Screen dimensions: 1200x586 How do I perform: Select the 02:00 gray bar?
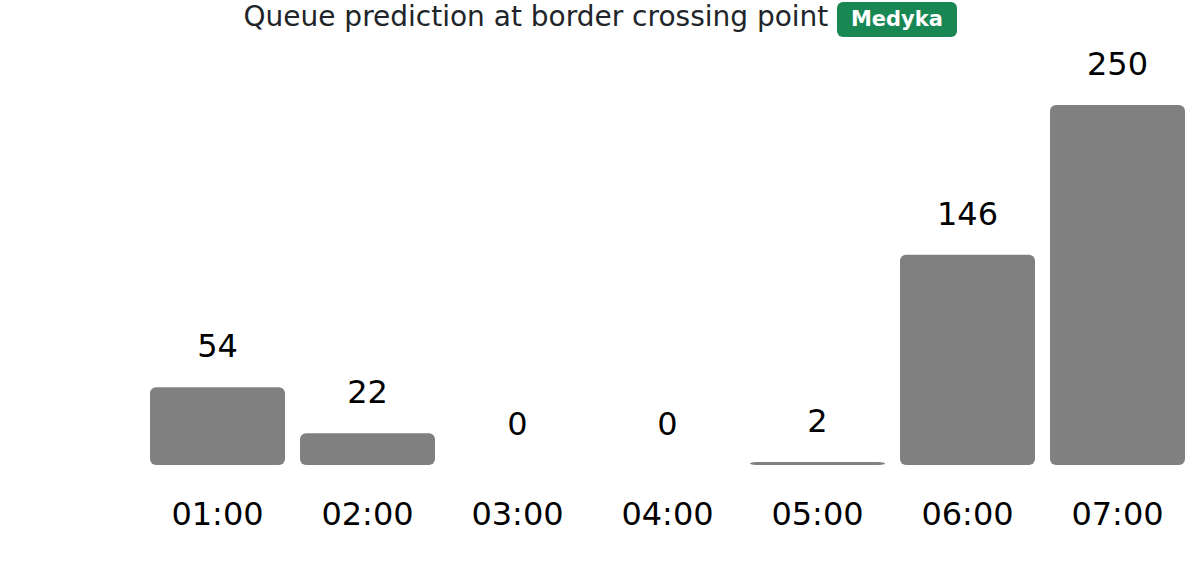pyautogui.click(x=367, y=449)
